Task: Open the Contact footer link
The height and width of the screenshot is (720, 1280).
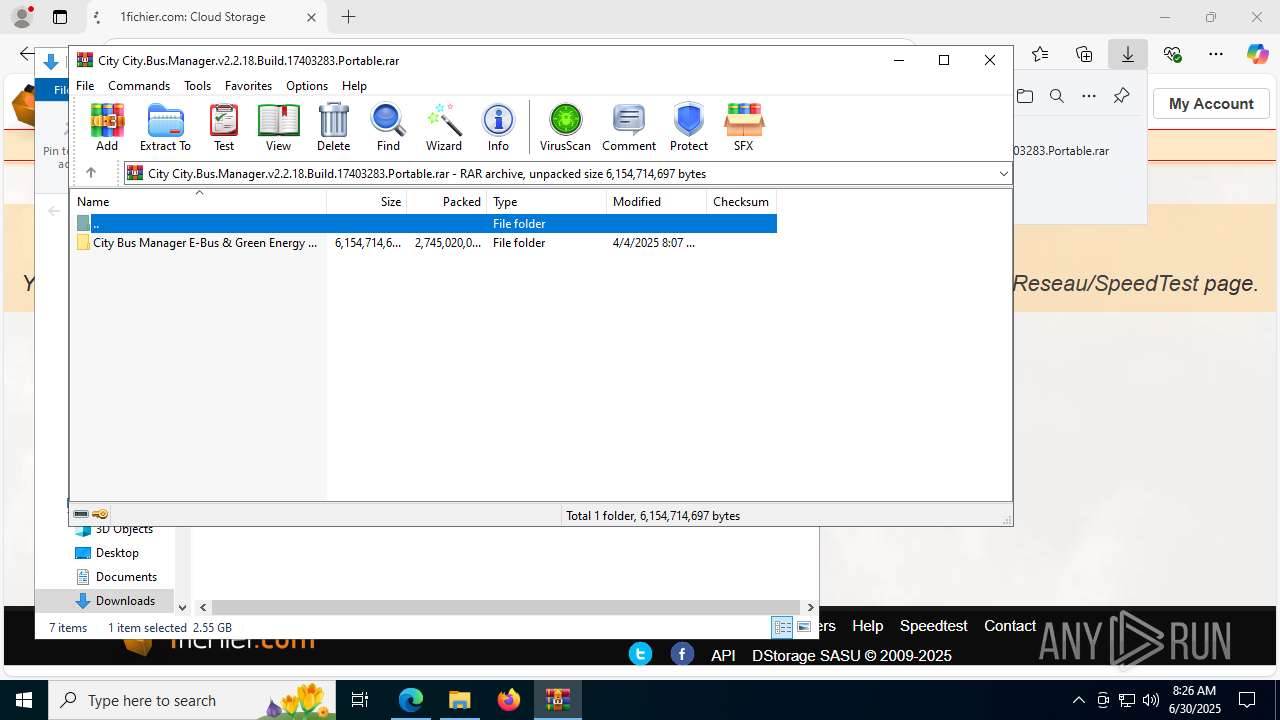Action: point(1010,625)
